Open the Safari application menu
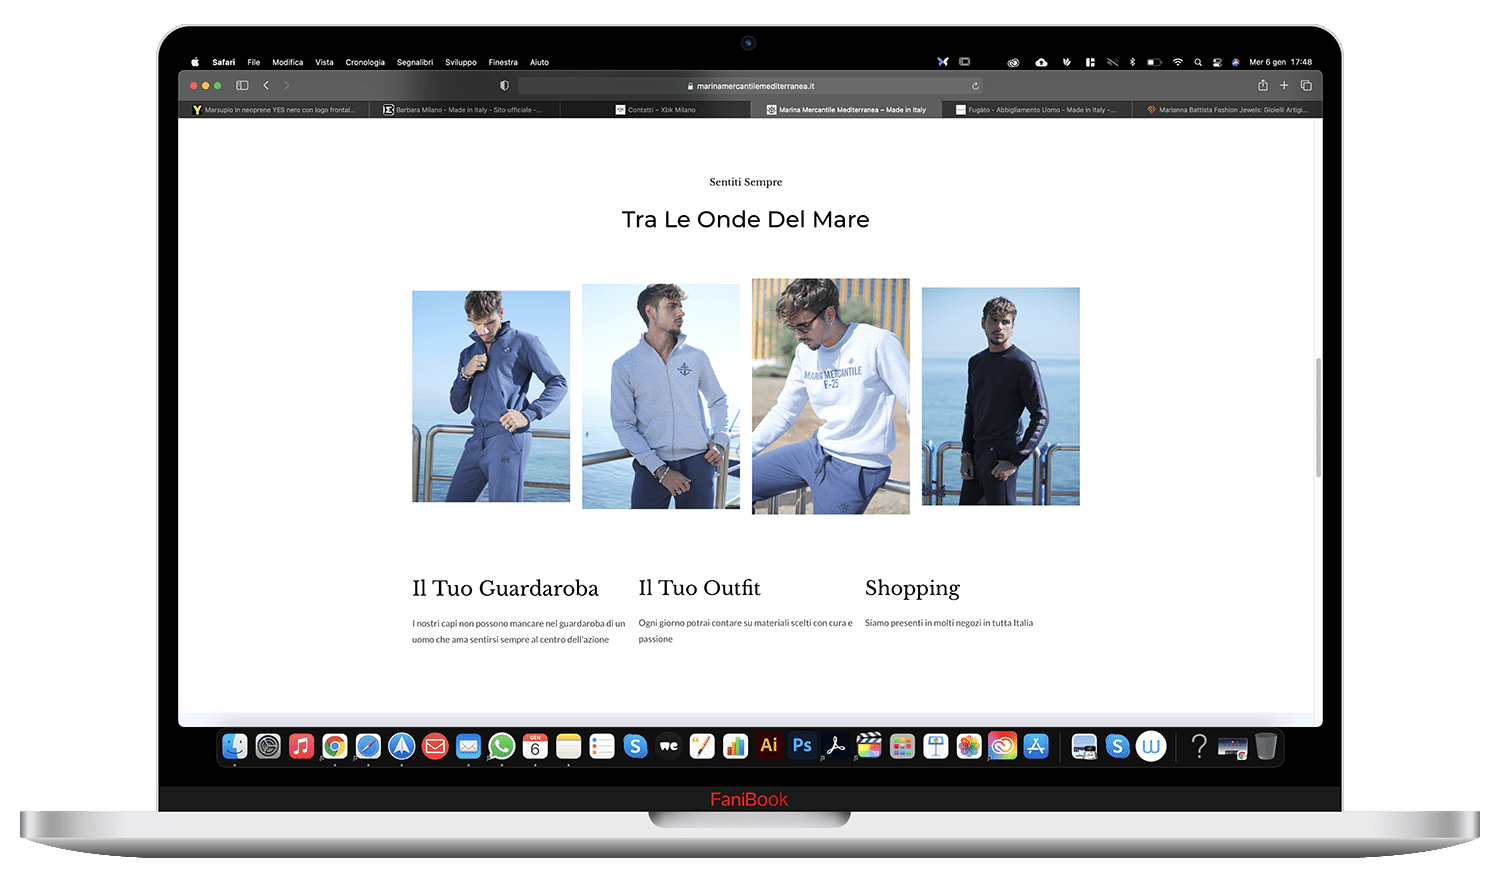The width and height of the screenshot is (1500, 890). point(224,62)
